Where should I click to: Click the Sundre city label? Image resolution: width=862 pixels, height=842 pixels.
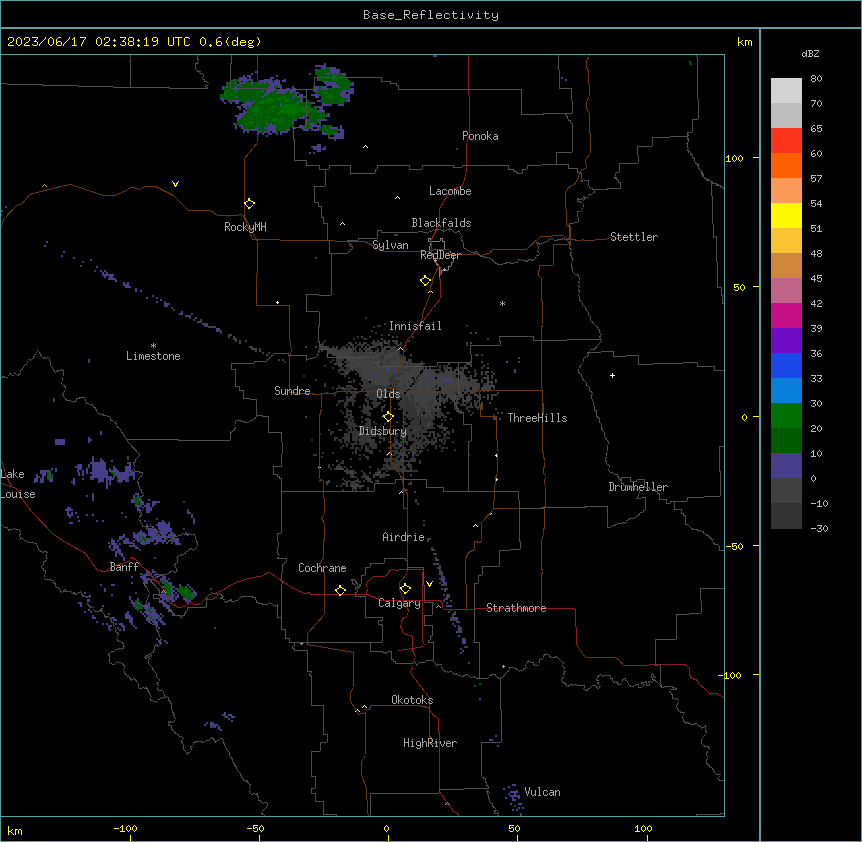coord(292,391)
